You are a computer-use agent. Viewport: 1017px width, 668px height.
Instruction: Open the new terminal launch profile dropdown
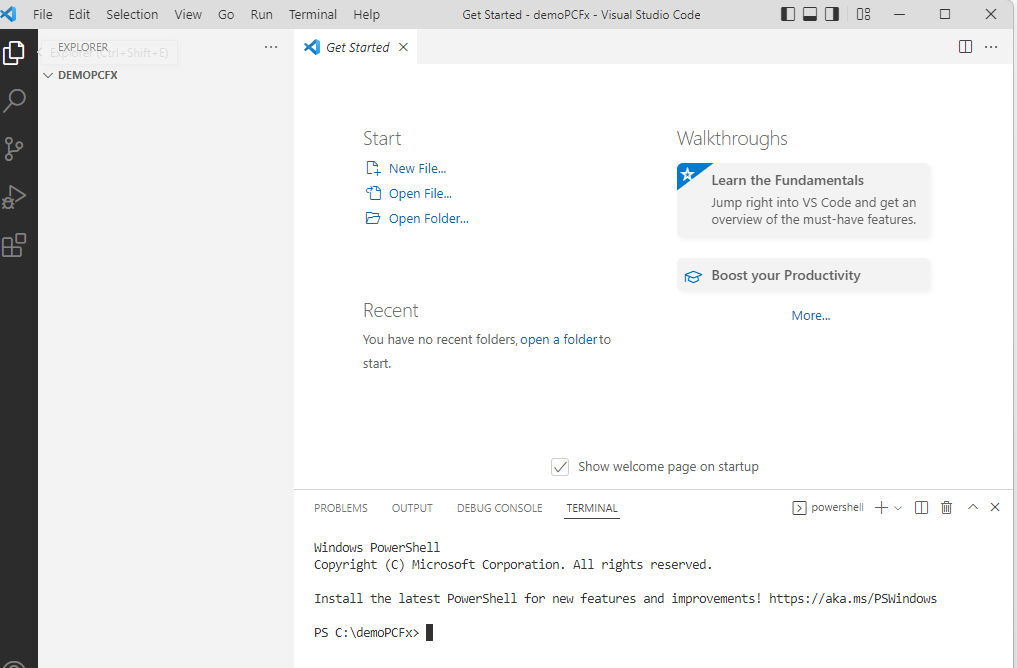(x=898, y=508)
